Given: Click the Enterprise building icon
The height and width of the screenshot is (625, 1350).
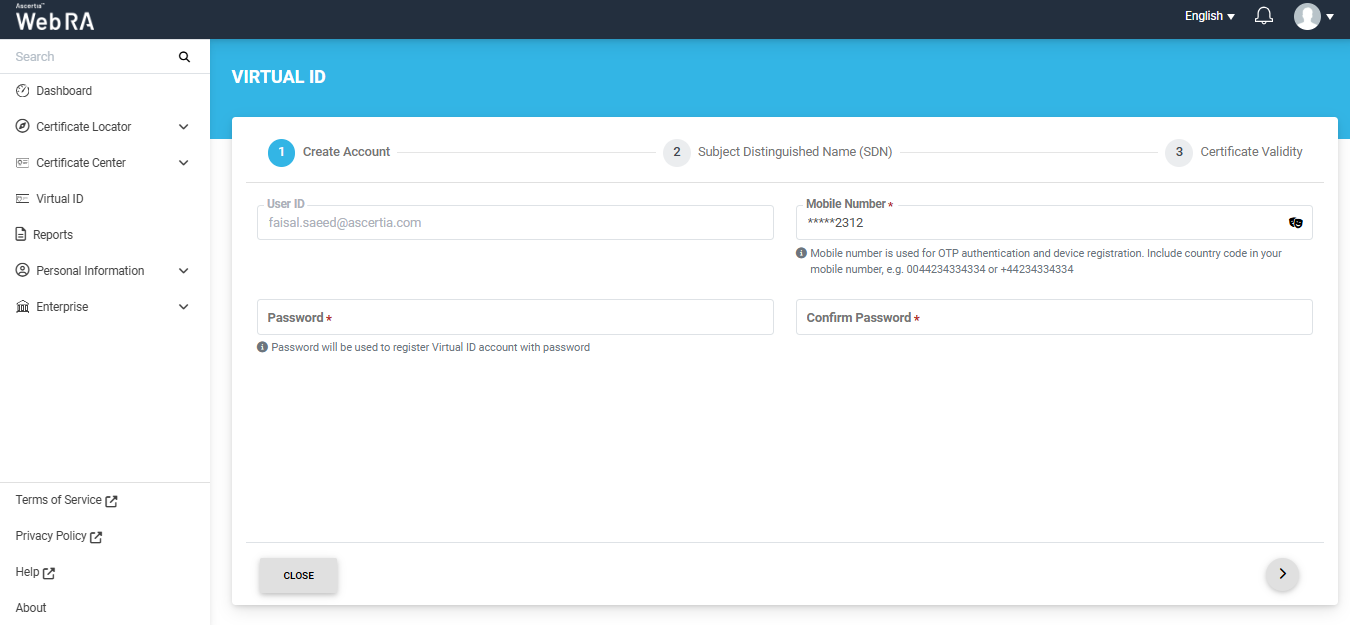Looking at the screenshot, I should pos(23,307).
